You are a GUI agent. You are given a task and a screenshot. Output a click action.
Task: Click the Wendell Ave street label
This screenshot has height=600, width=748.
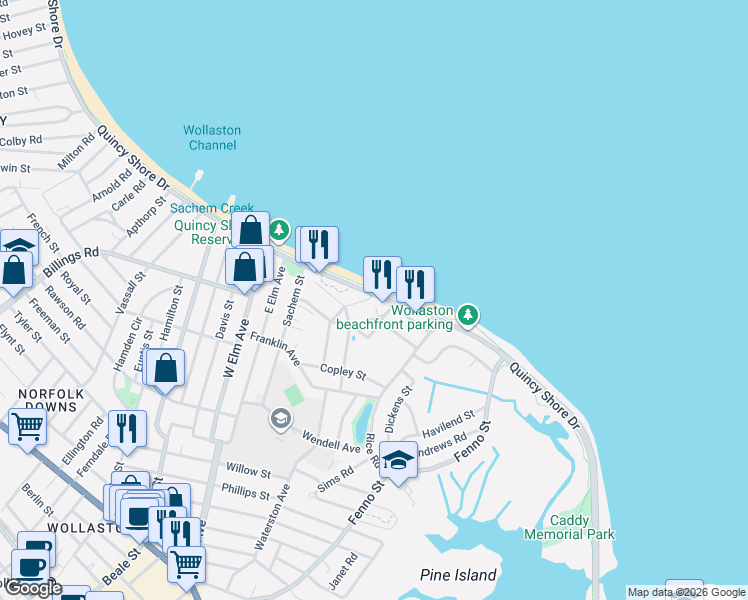331,442
